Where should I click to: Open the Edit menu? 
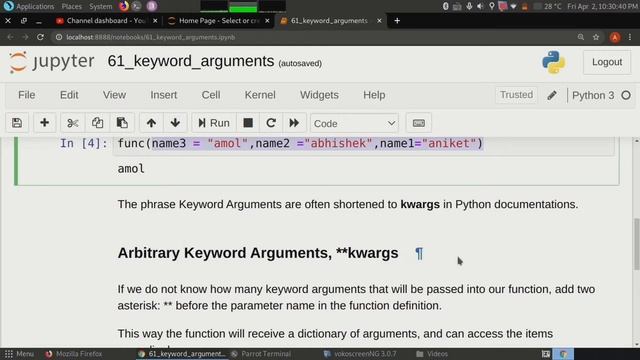[69, 95]
